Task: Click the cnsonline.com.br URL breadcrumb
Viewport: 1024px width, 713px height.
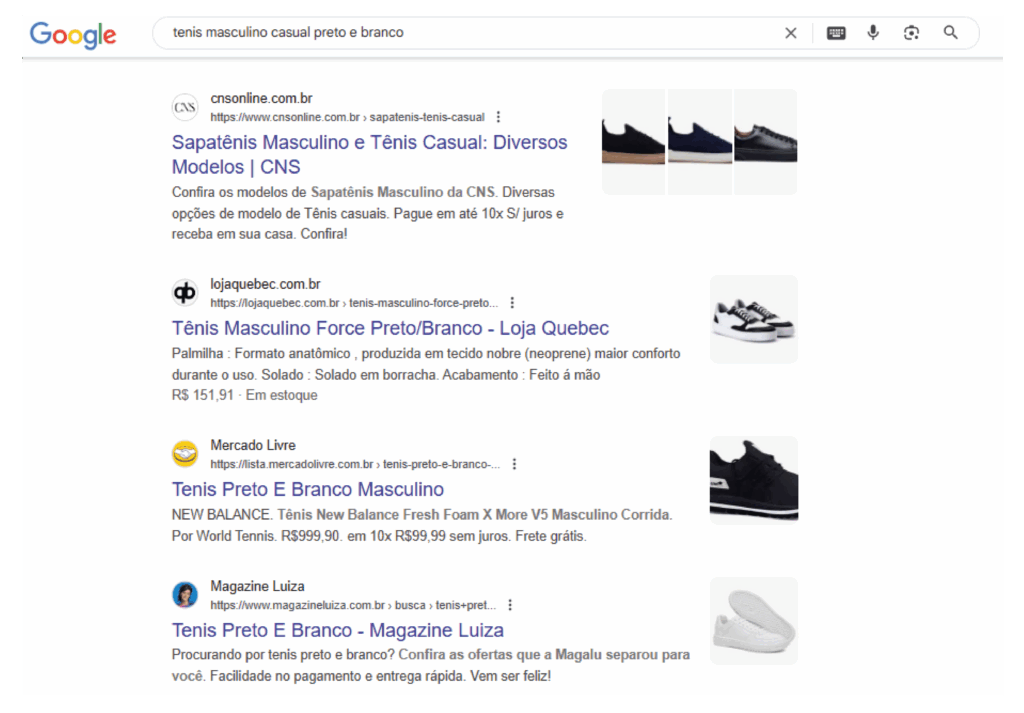Action: pos(347,118)
